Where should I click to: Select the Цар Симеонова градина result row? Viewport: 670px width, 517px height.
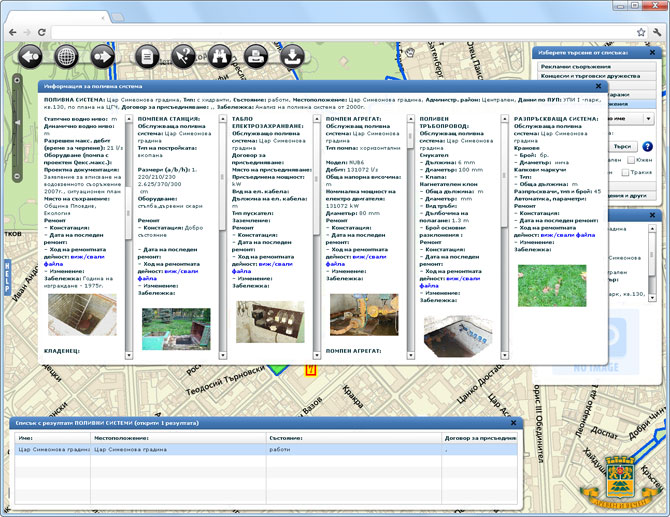click(266, 449)
